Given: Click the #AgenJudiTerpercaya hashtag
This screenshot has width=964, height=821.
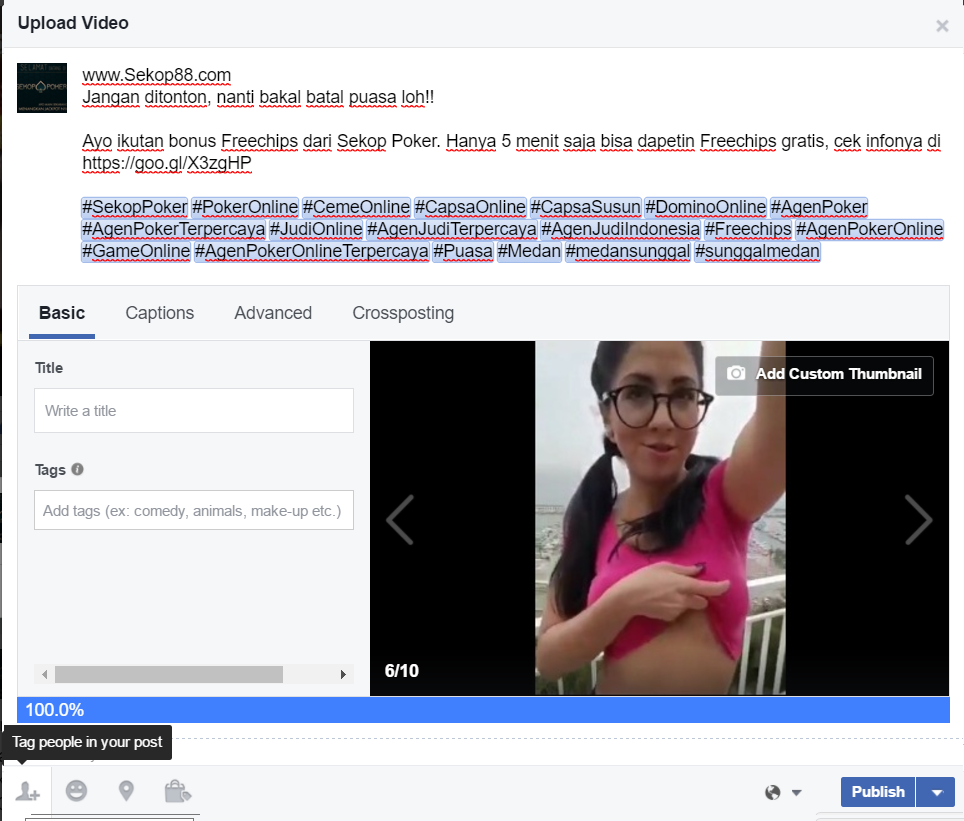Looking at the screenshot, I should (x=452, y=229).
